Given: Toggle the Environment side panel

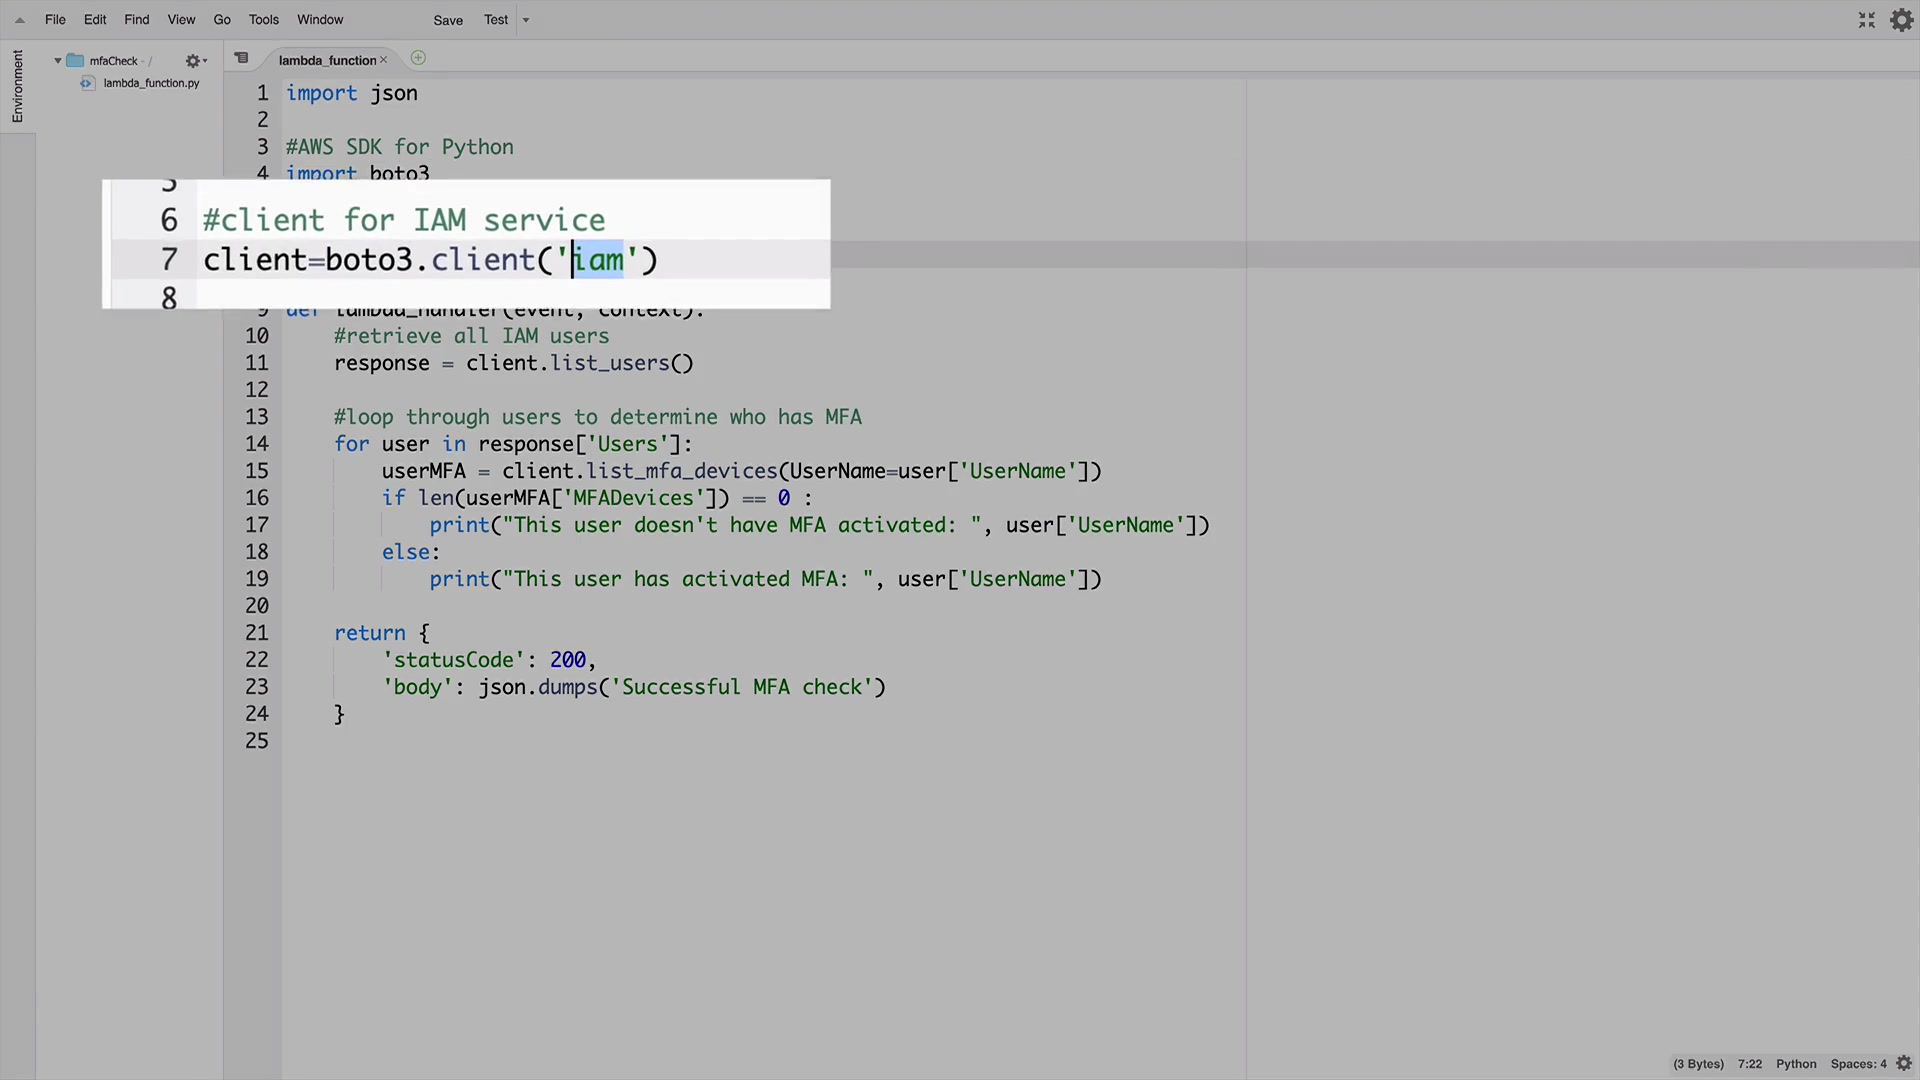Looking at the screenshot, I should (17, 86).
